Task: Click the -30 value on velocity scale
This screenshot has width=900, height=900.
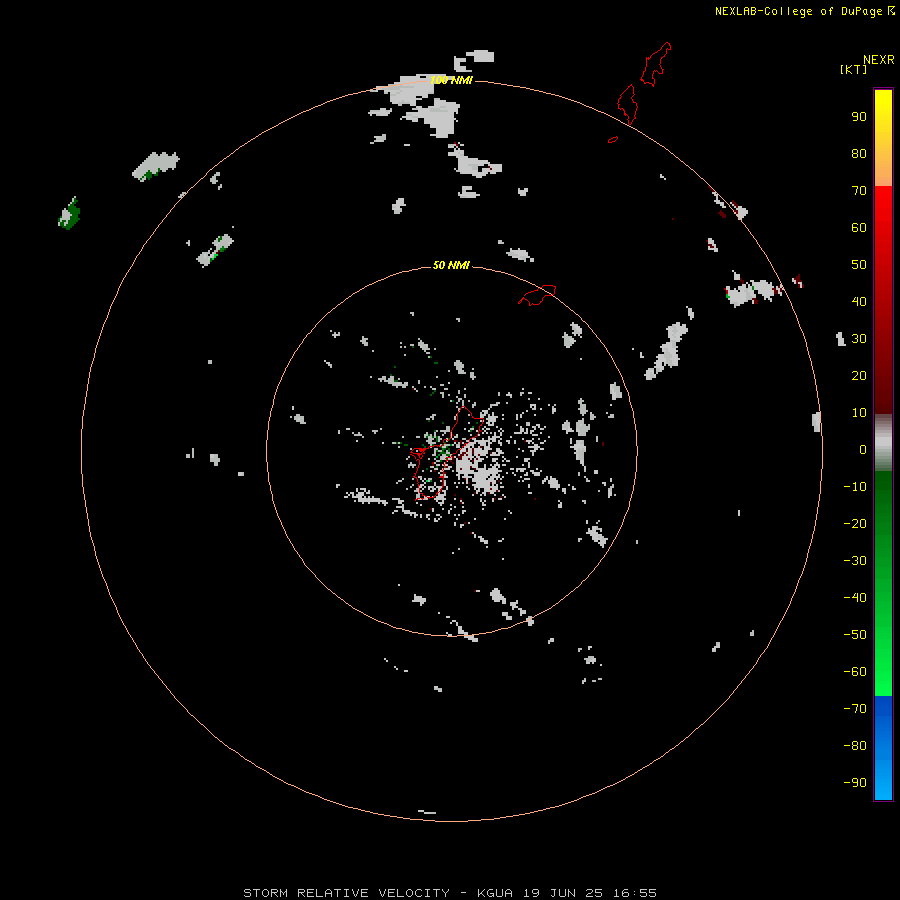Action: [x=855, y=561]
